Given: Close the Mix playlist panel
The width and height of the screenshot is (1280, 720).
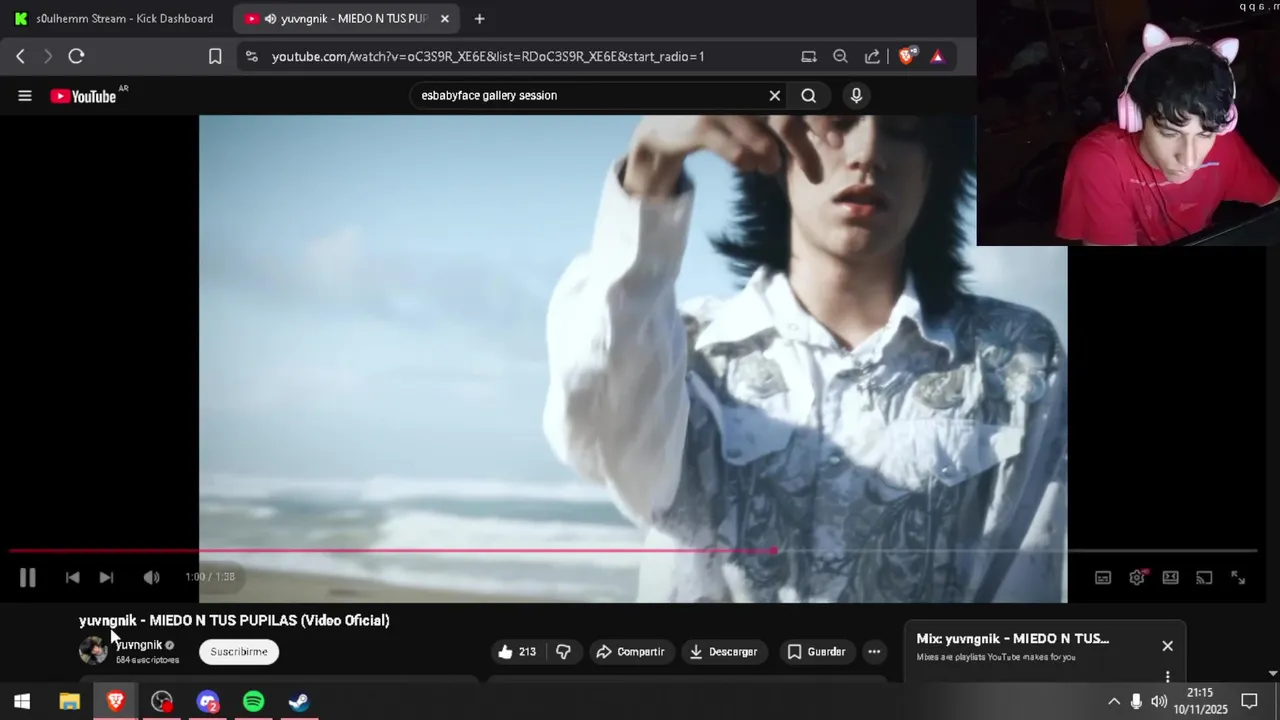Looking at the screenshot, I should 1167,646.
